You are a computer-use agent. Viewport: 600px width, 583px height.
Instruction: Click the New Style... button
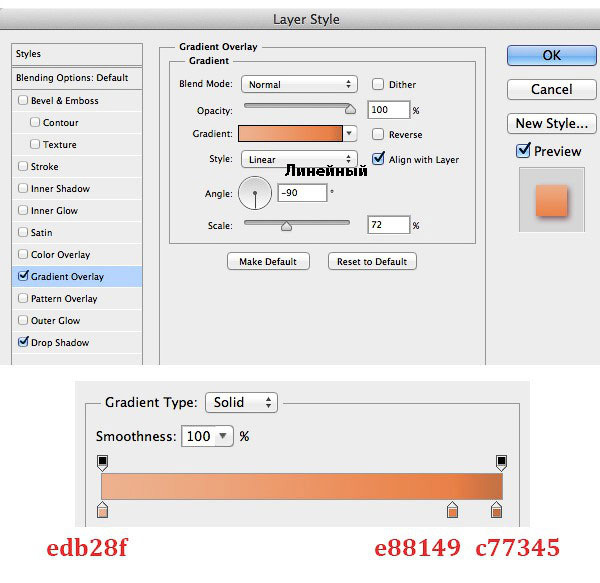coord(551,123)
